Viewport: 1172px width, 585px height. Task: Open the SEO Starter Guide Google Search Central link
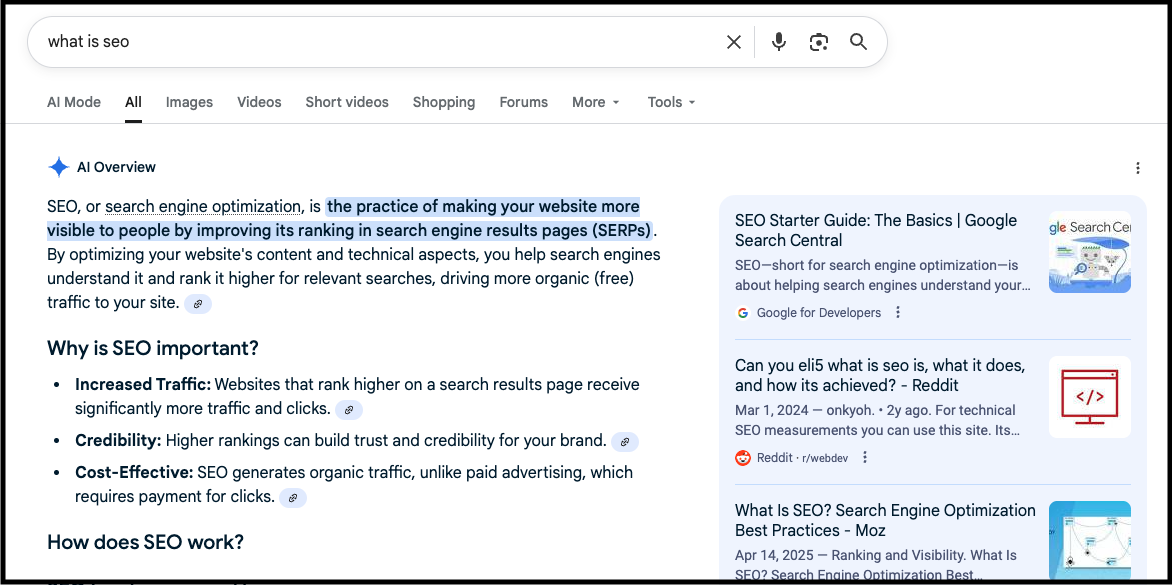[x=875, y=230]
